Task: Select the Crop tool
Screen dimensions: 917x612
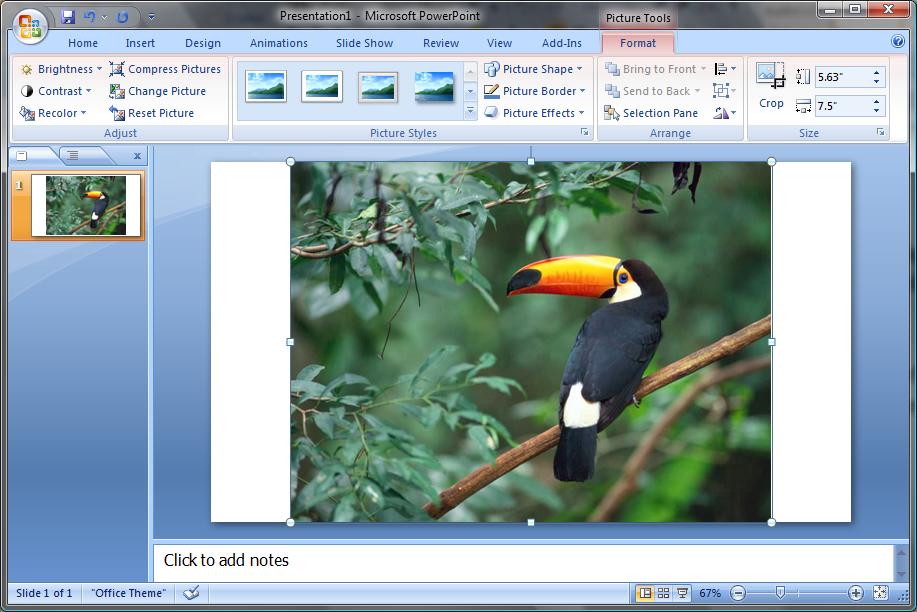Action: click(771, 86)
